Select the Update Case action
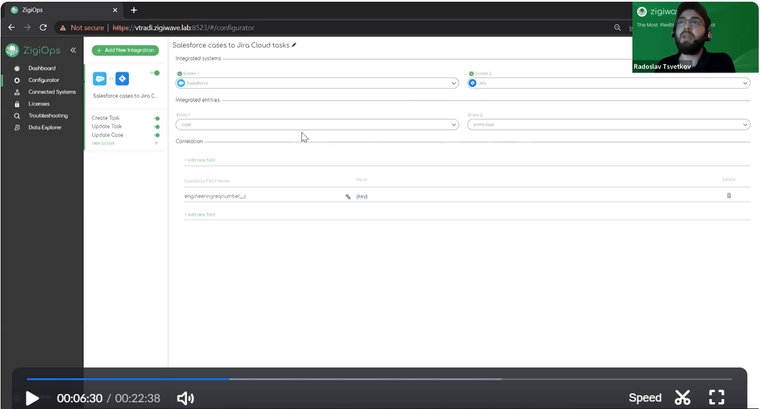760x409 pixels. coord(108,135)
